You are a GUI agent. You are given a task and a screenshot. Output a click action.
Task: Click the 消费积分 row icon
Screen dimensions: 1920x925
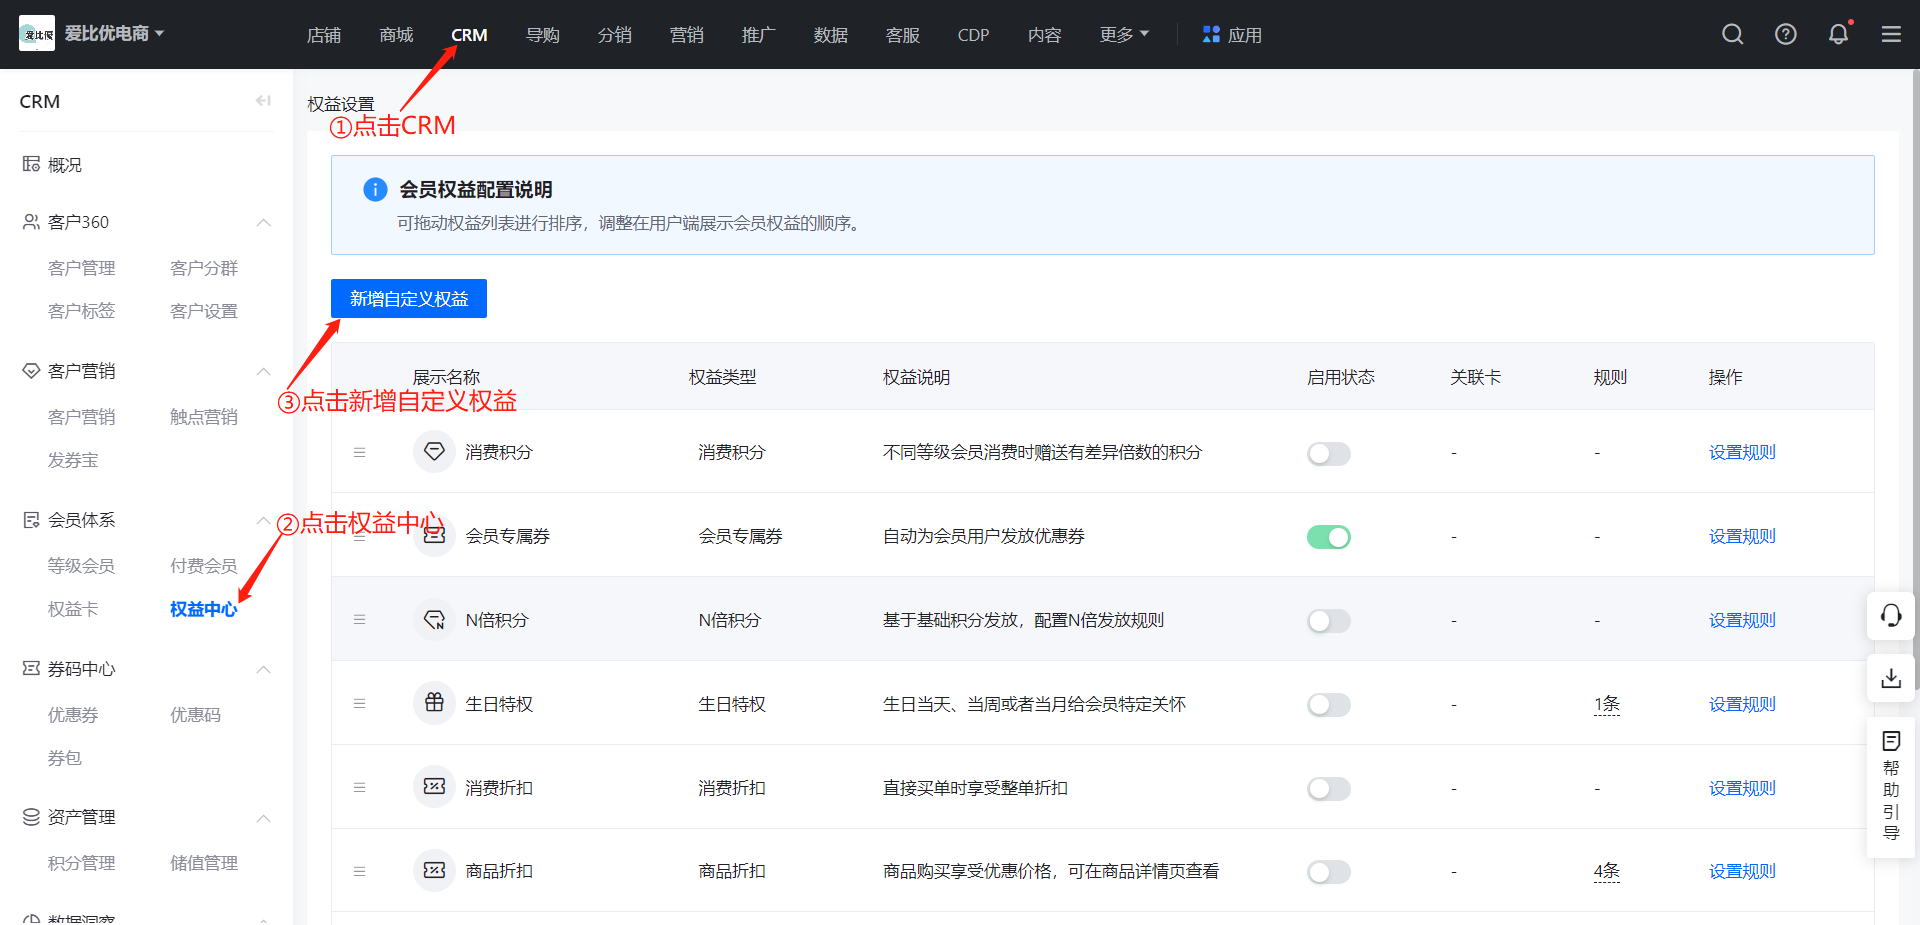(434, 452)
